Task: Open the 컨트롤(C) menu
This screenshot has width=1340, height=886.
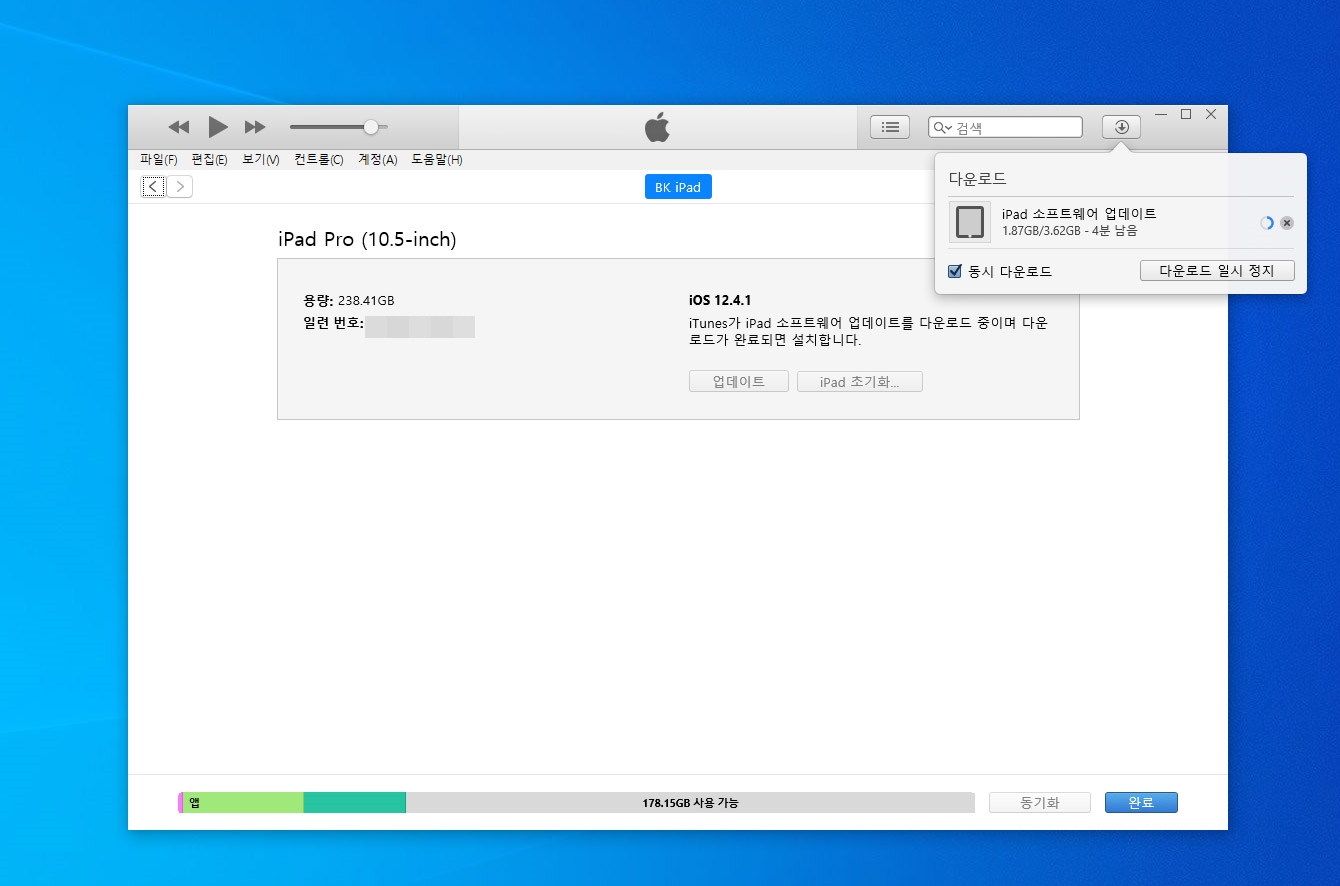Action: [319, 160]
